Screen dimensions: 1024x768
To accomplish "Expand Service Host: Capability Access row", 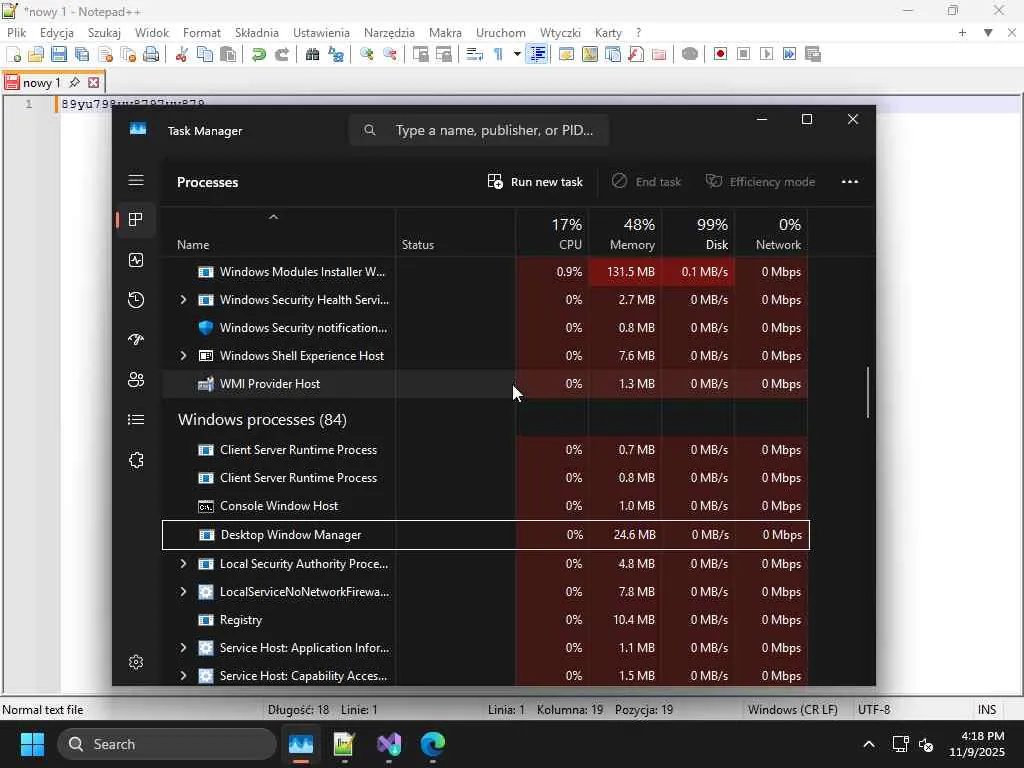I will [x=184, y=676].
